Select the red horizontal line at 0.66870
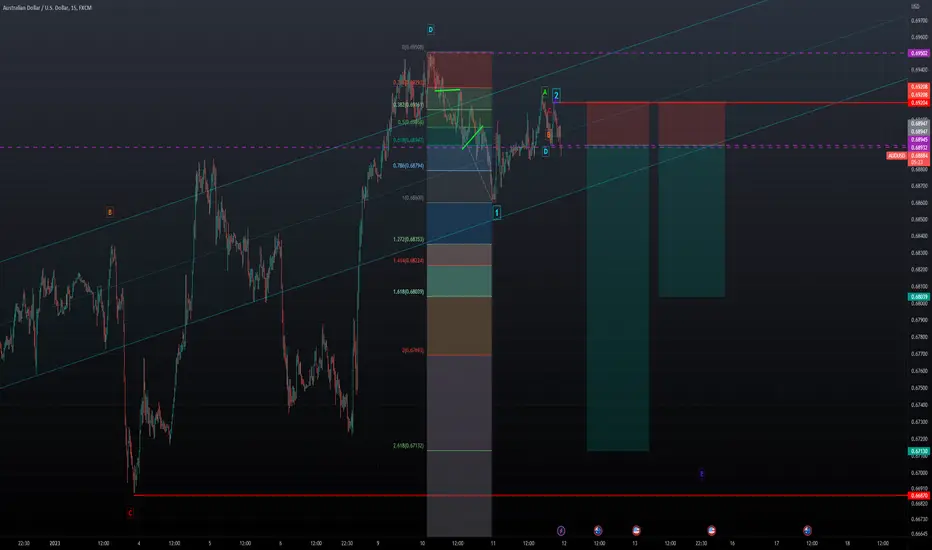 pos(521,495)
